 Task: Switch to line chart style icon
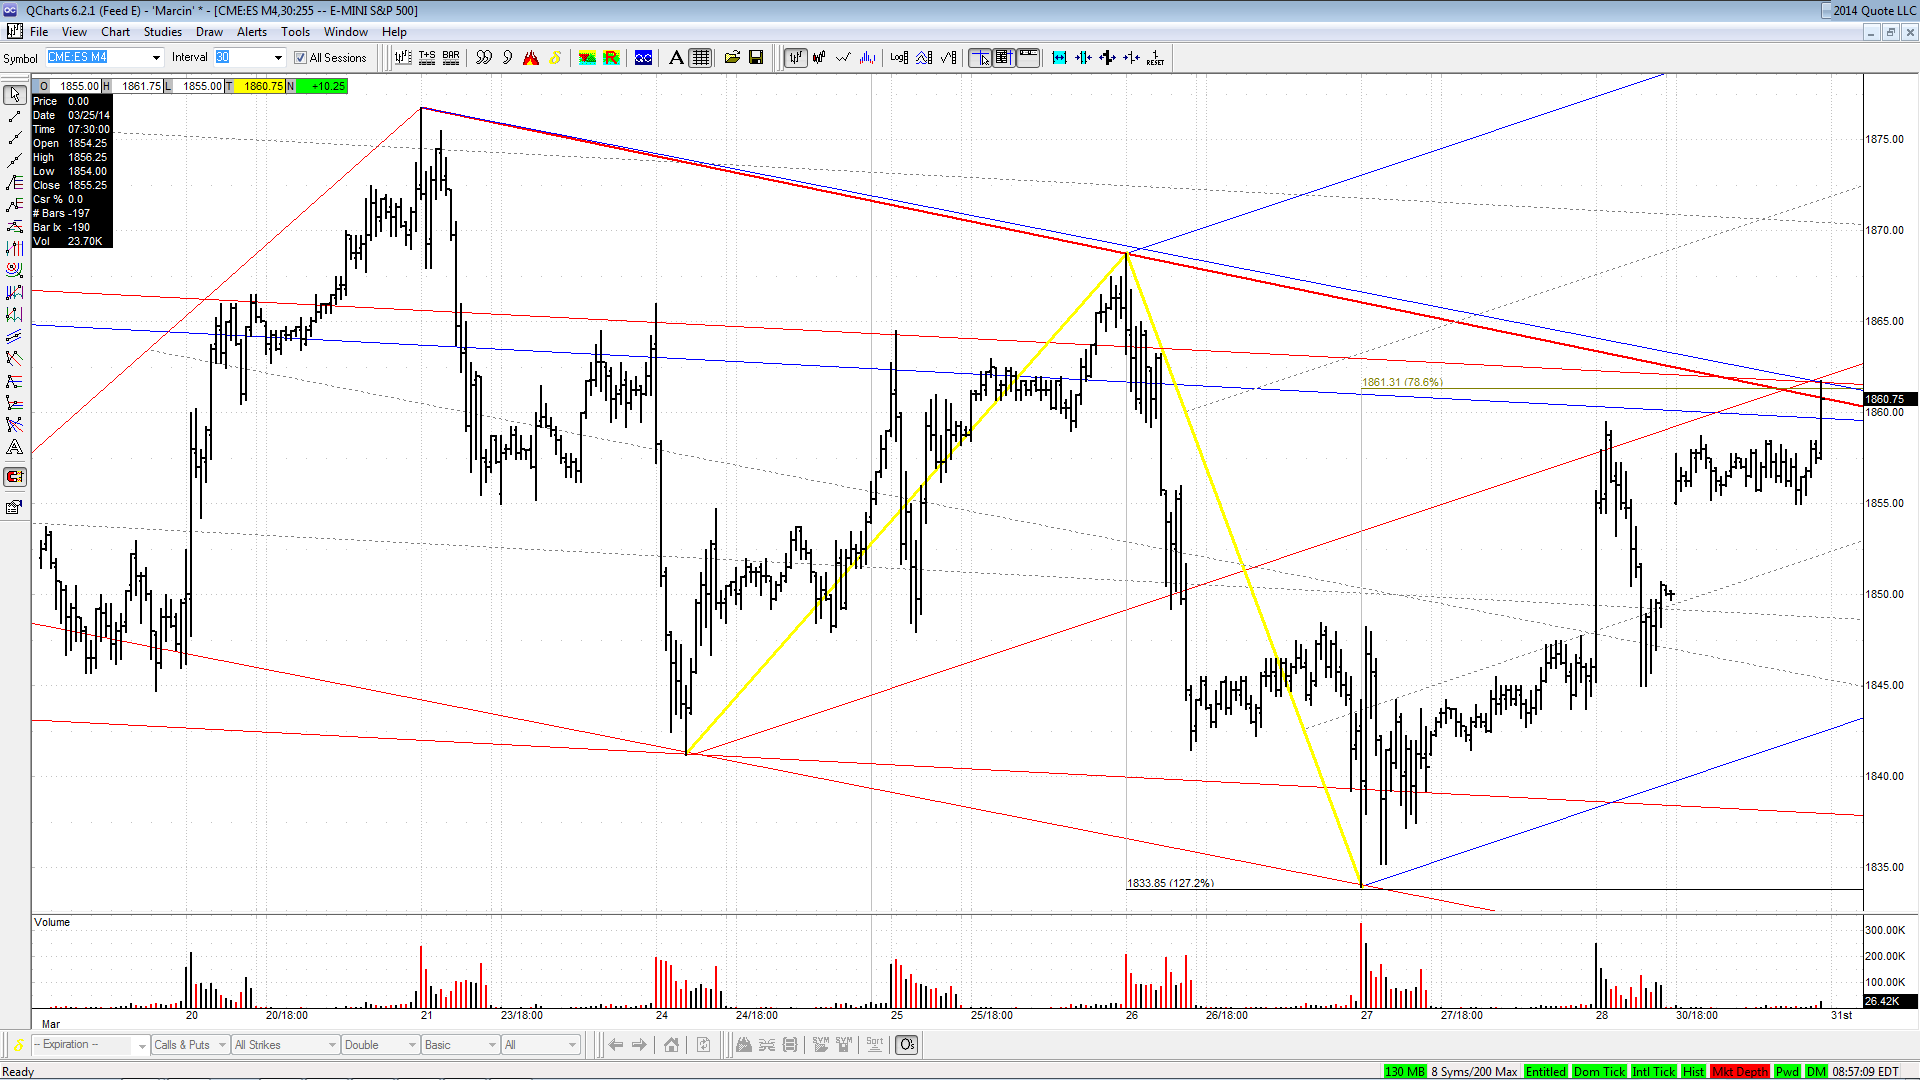pyautogui.click(x=843, y=58)
